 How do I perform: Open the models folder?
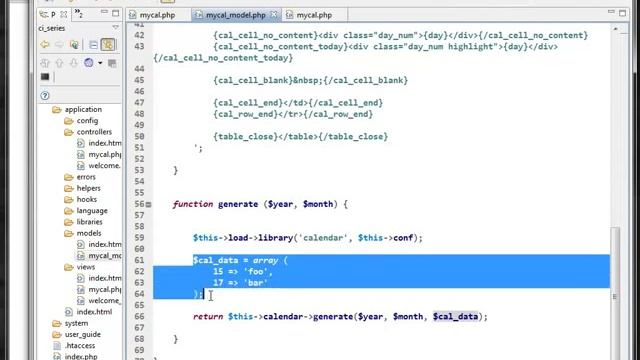tap(89, 233)
